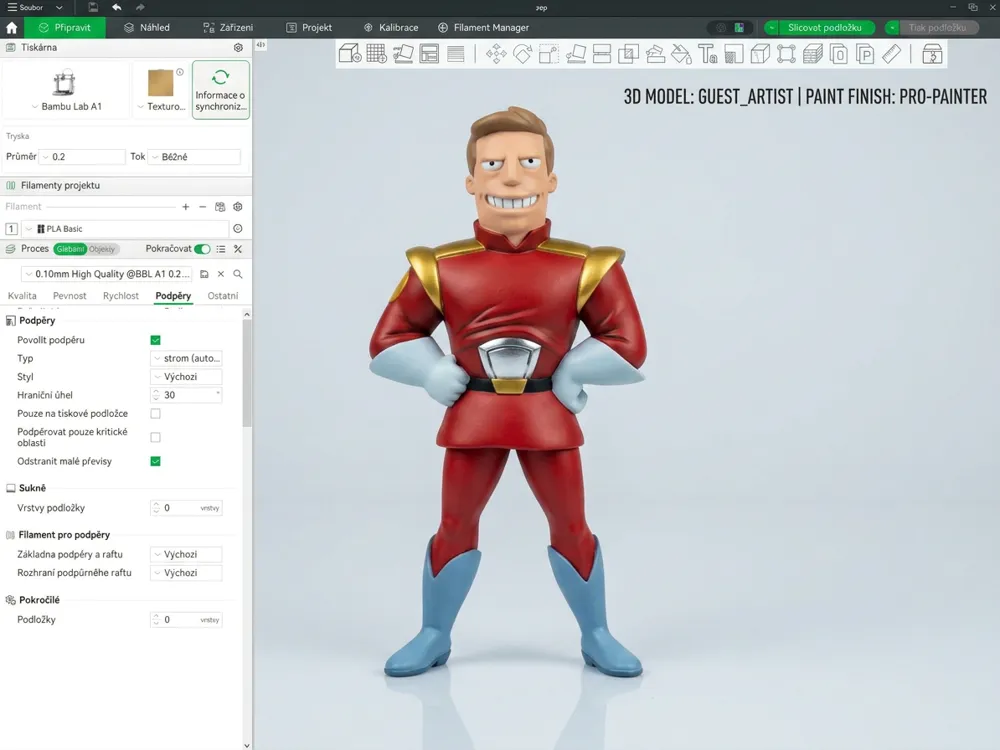1000x750 pixels.
Task: Open the Color painting bucket tool
Action: click(x=681, y=54)
